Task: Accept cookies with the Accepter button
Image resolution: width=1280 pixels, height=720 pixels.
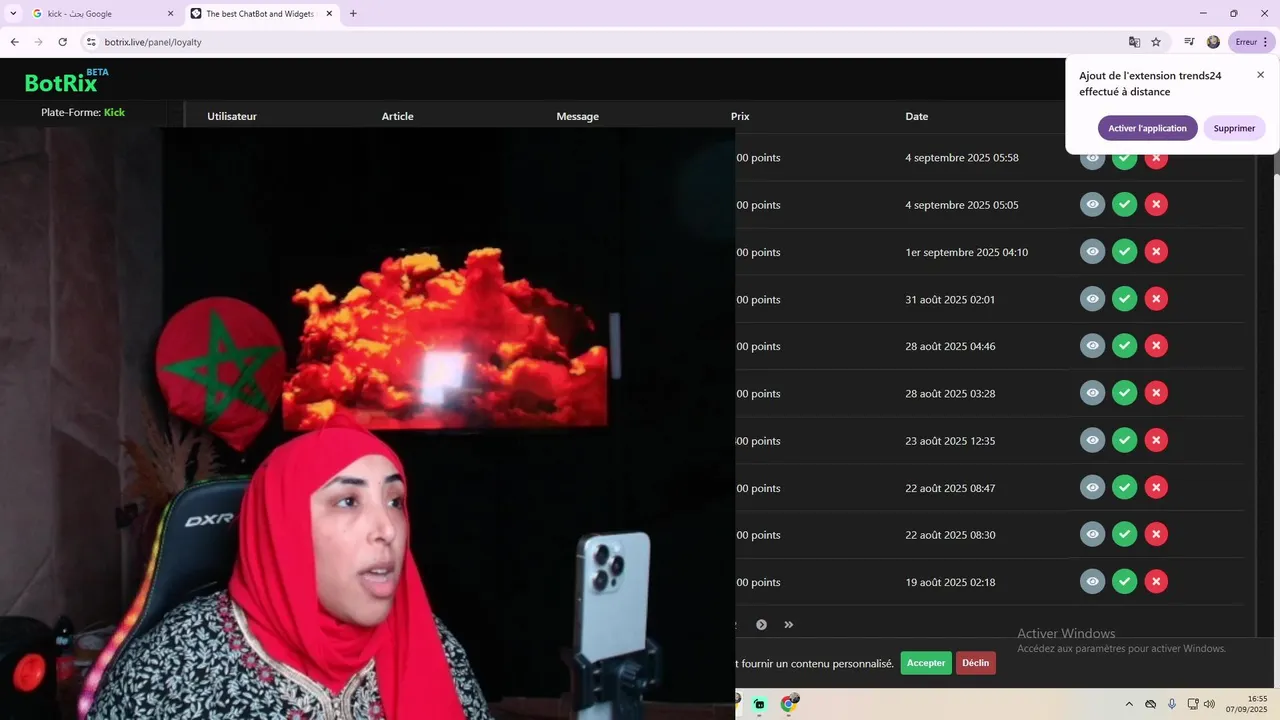Action: (x=926, y=663)
